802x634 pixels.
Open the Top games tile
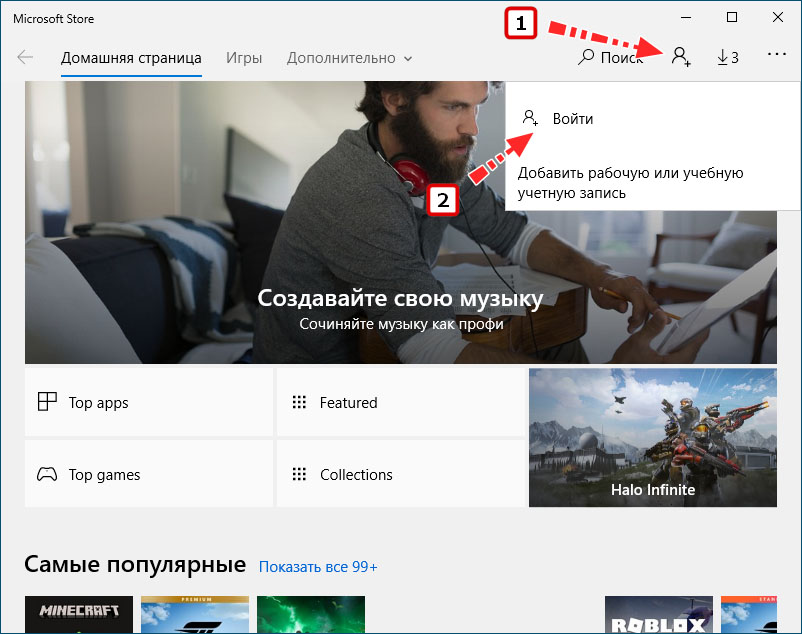tap(149, 474)
